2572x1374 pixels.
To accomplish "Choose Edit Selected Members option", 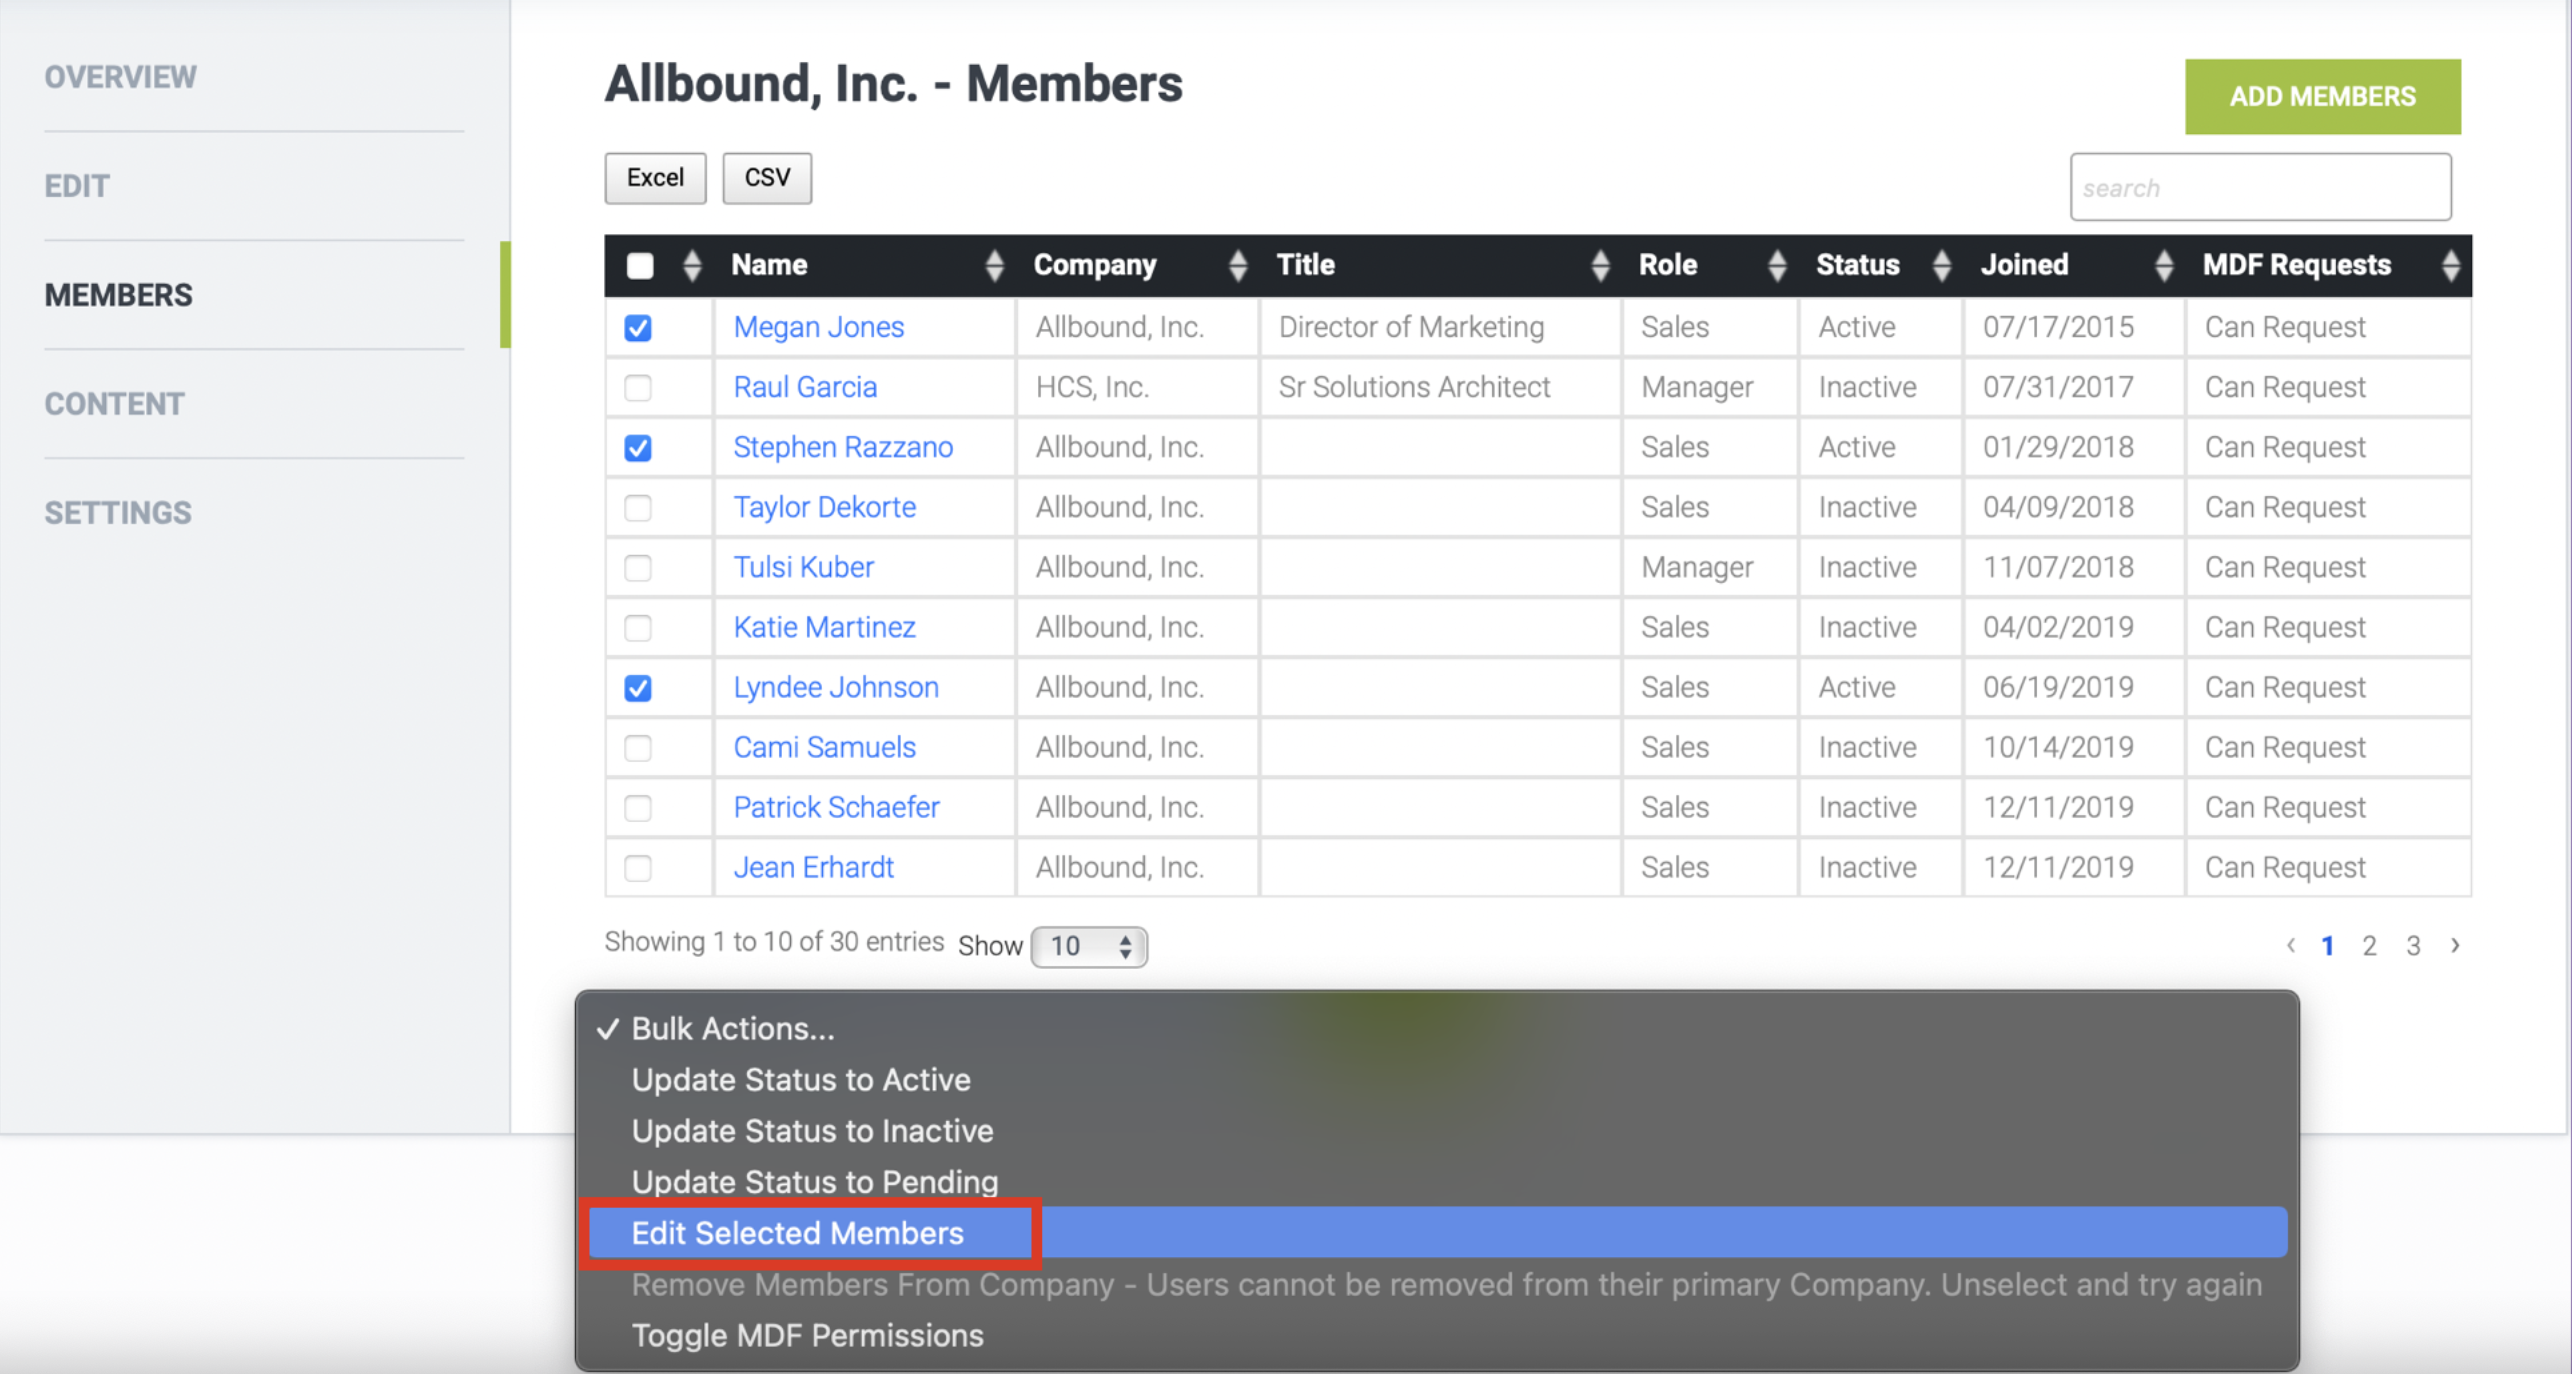I will tap(1437, 1233).
